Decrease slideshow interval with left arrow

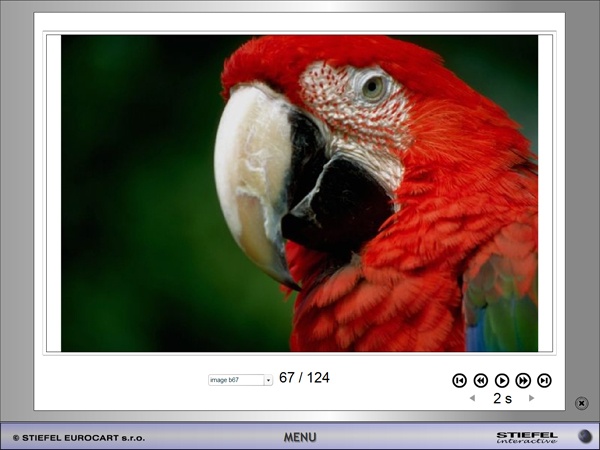473,398
